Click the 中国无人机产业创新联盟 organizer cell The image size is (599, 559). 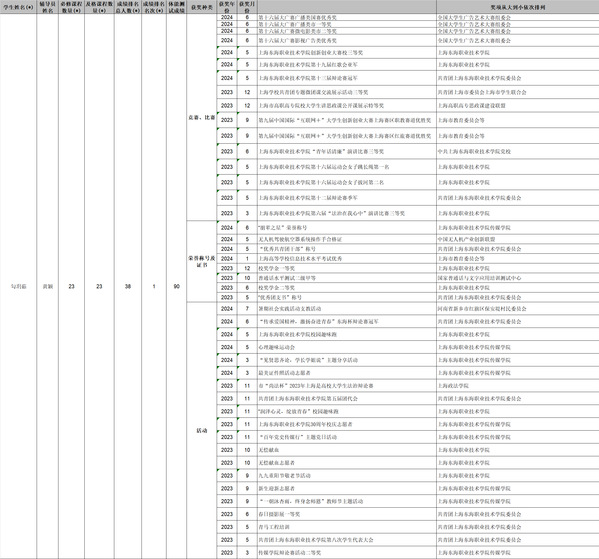[518, 239]
